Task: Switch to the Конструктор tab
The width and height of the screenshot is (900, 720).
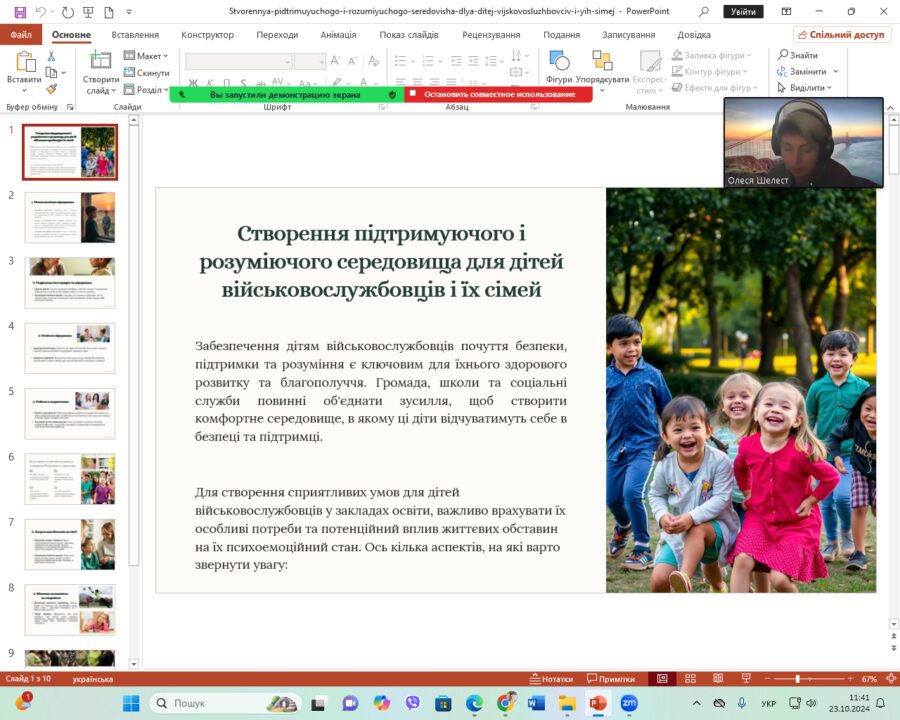Action: click(x=208, y=34)
